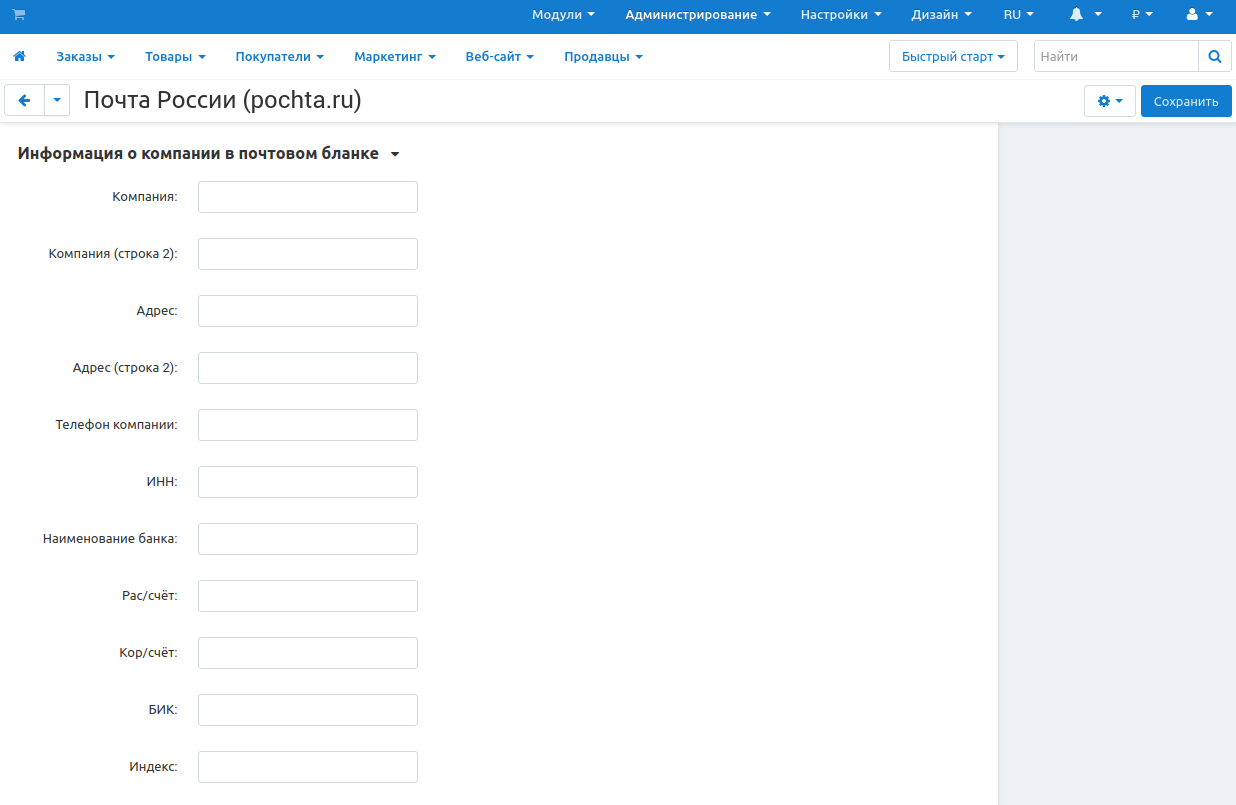Open the RU language dropdown
1236x805 pixels.
click(x=1019, y=15)
